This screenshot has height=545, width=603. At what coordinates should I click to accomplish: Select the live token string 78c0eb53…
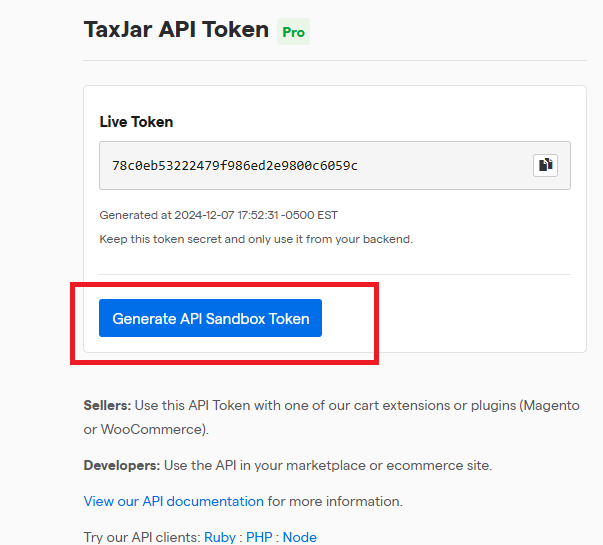click(235, 165)
